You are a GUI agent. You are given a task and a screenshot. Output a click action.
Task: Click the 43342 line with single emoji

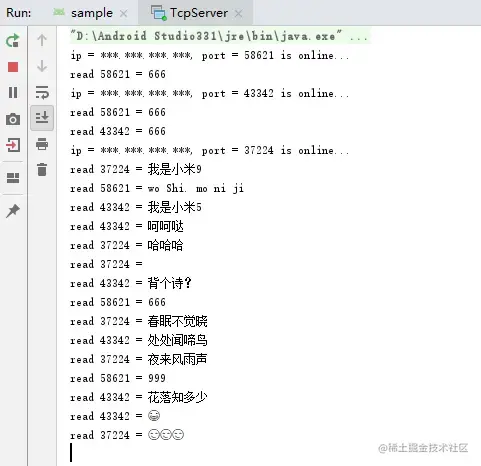click(x=115, y=416)
